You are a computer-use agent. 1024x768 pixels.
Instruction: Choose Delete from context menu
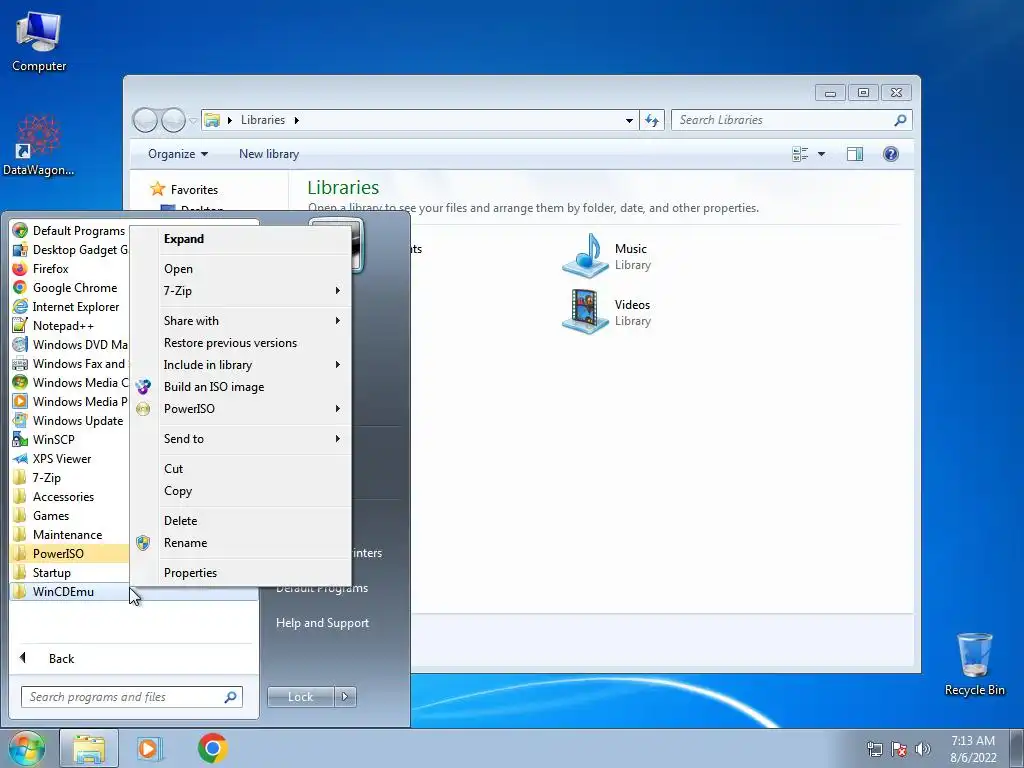coord(240,521)
